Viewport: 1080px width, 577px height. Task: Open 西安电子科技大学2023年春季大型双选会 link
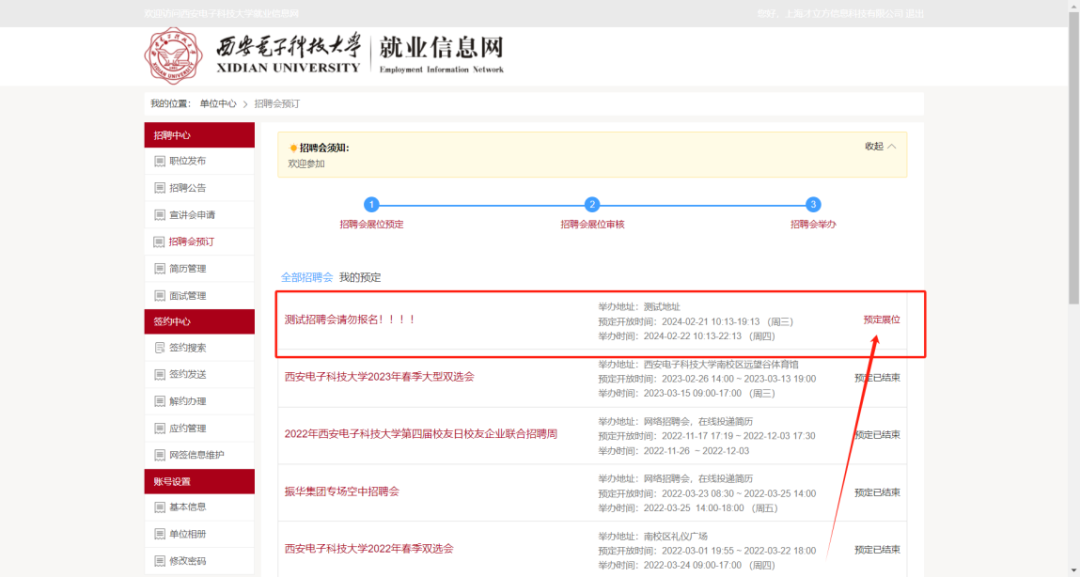(x=379, y=377)
